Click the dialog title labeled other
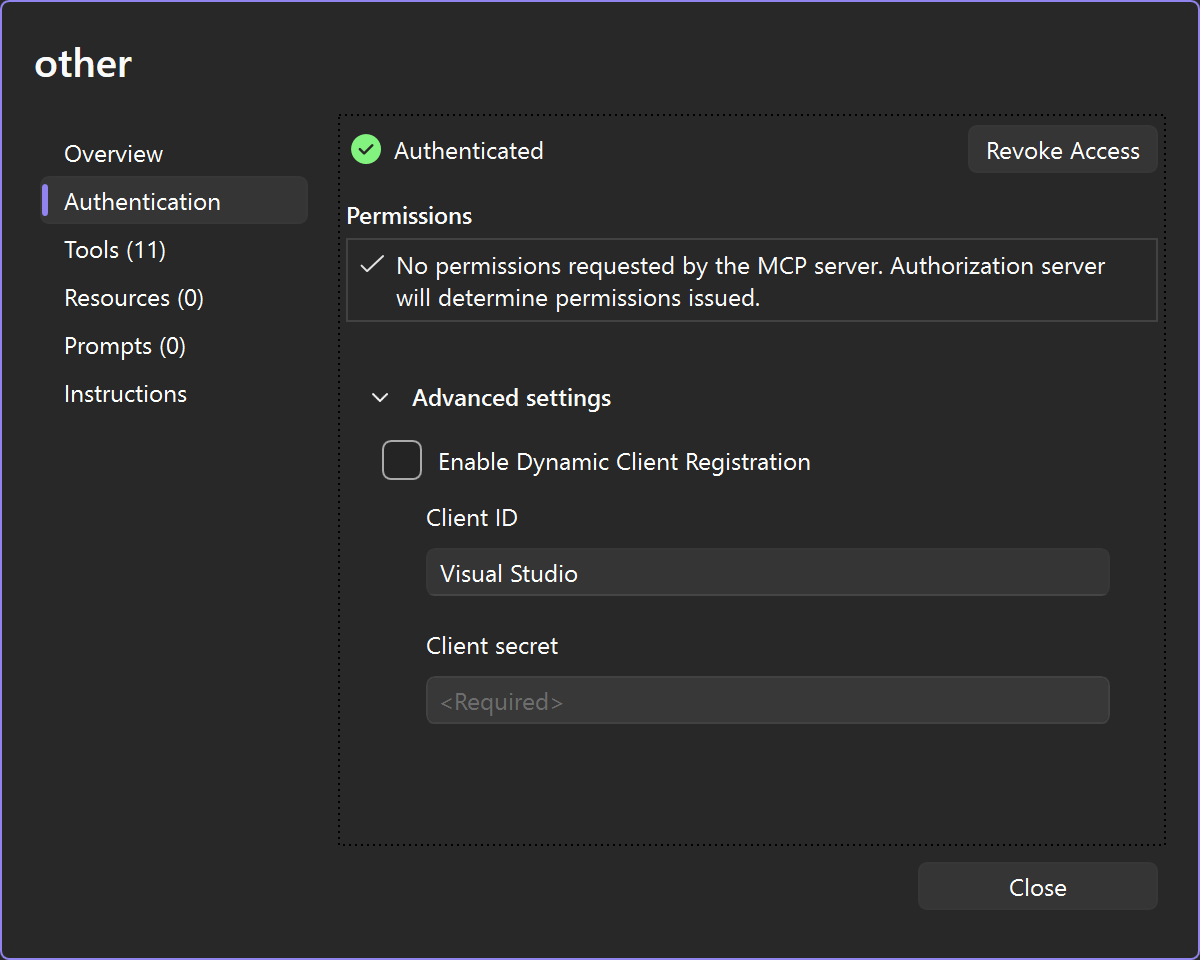 click(83, 62)
